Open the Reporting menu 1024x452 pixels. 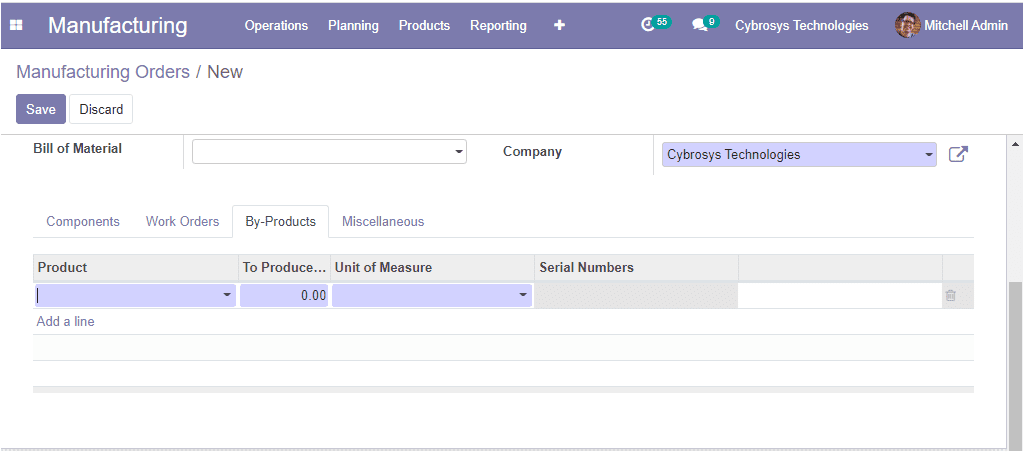click(498, 25)
